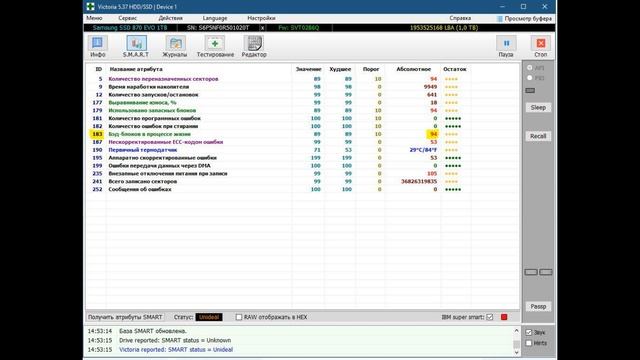This screenshot has width=640, height=360.
Task: Select attribute 190 Первичный термодатчик
Action: (302, 150)
